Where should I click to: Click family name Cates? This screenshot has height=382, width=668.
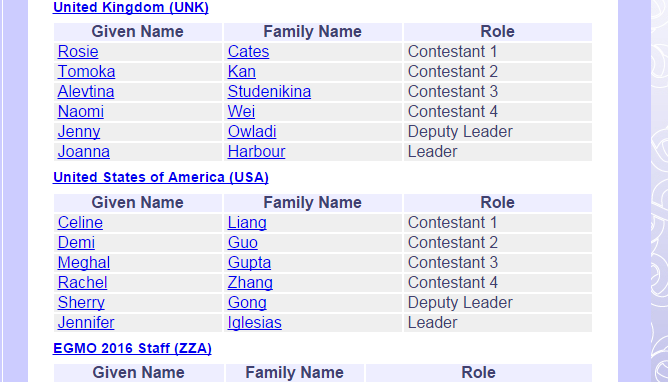tap(248, 52)
